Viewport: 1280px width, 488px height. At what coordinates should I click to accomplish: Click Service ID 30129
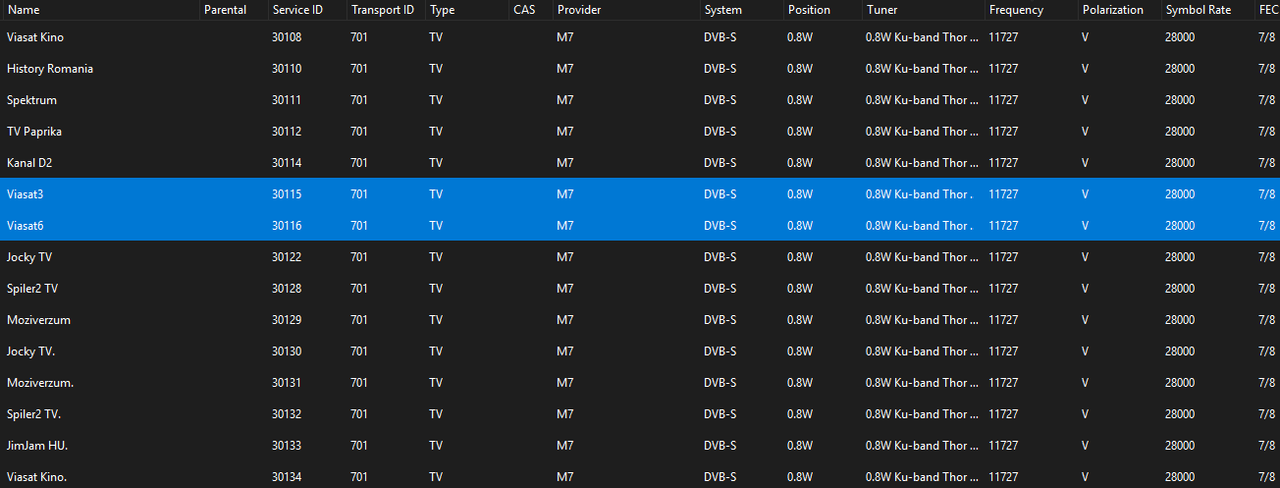coord(286,320)
